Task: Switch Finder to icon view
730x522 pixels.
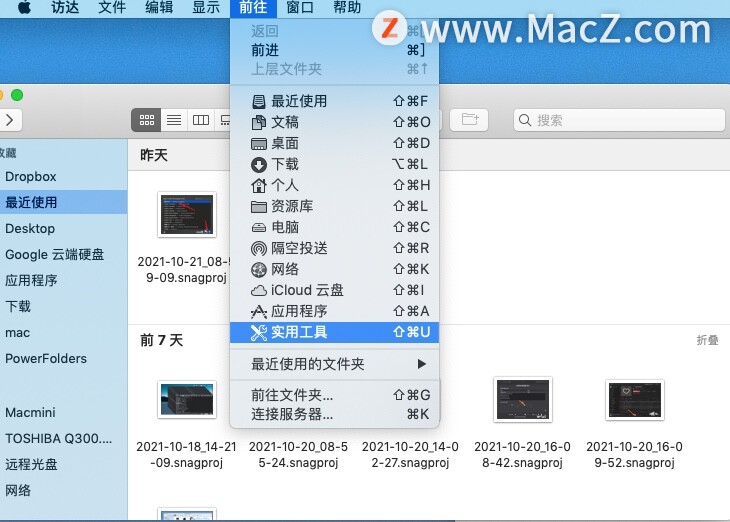Action: tap(146, 120)
